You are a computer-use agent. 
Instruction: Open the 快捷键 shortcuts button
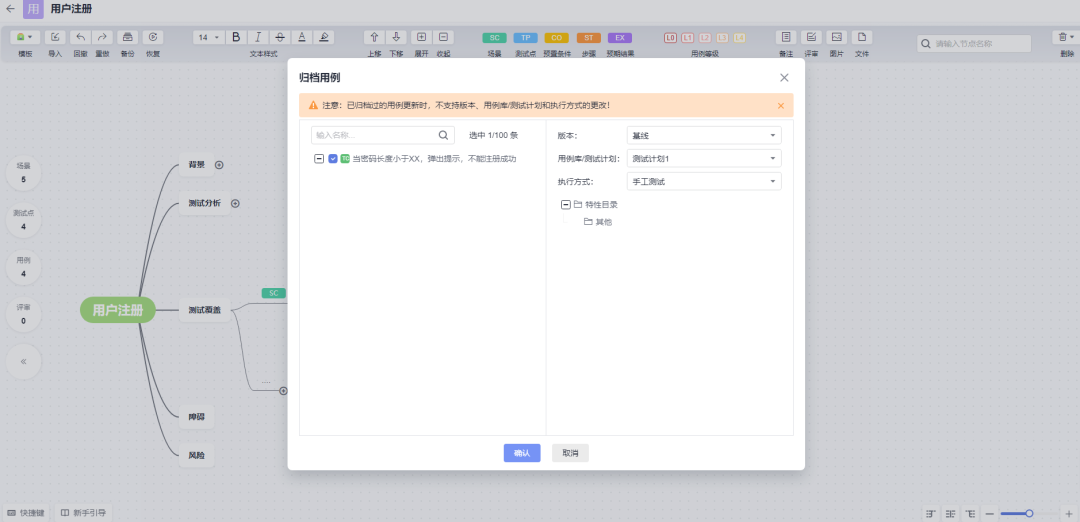coord(26,512)
